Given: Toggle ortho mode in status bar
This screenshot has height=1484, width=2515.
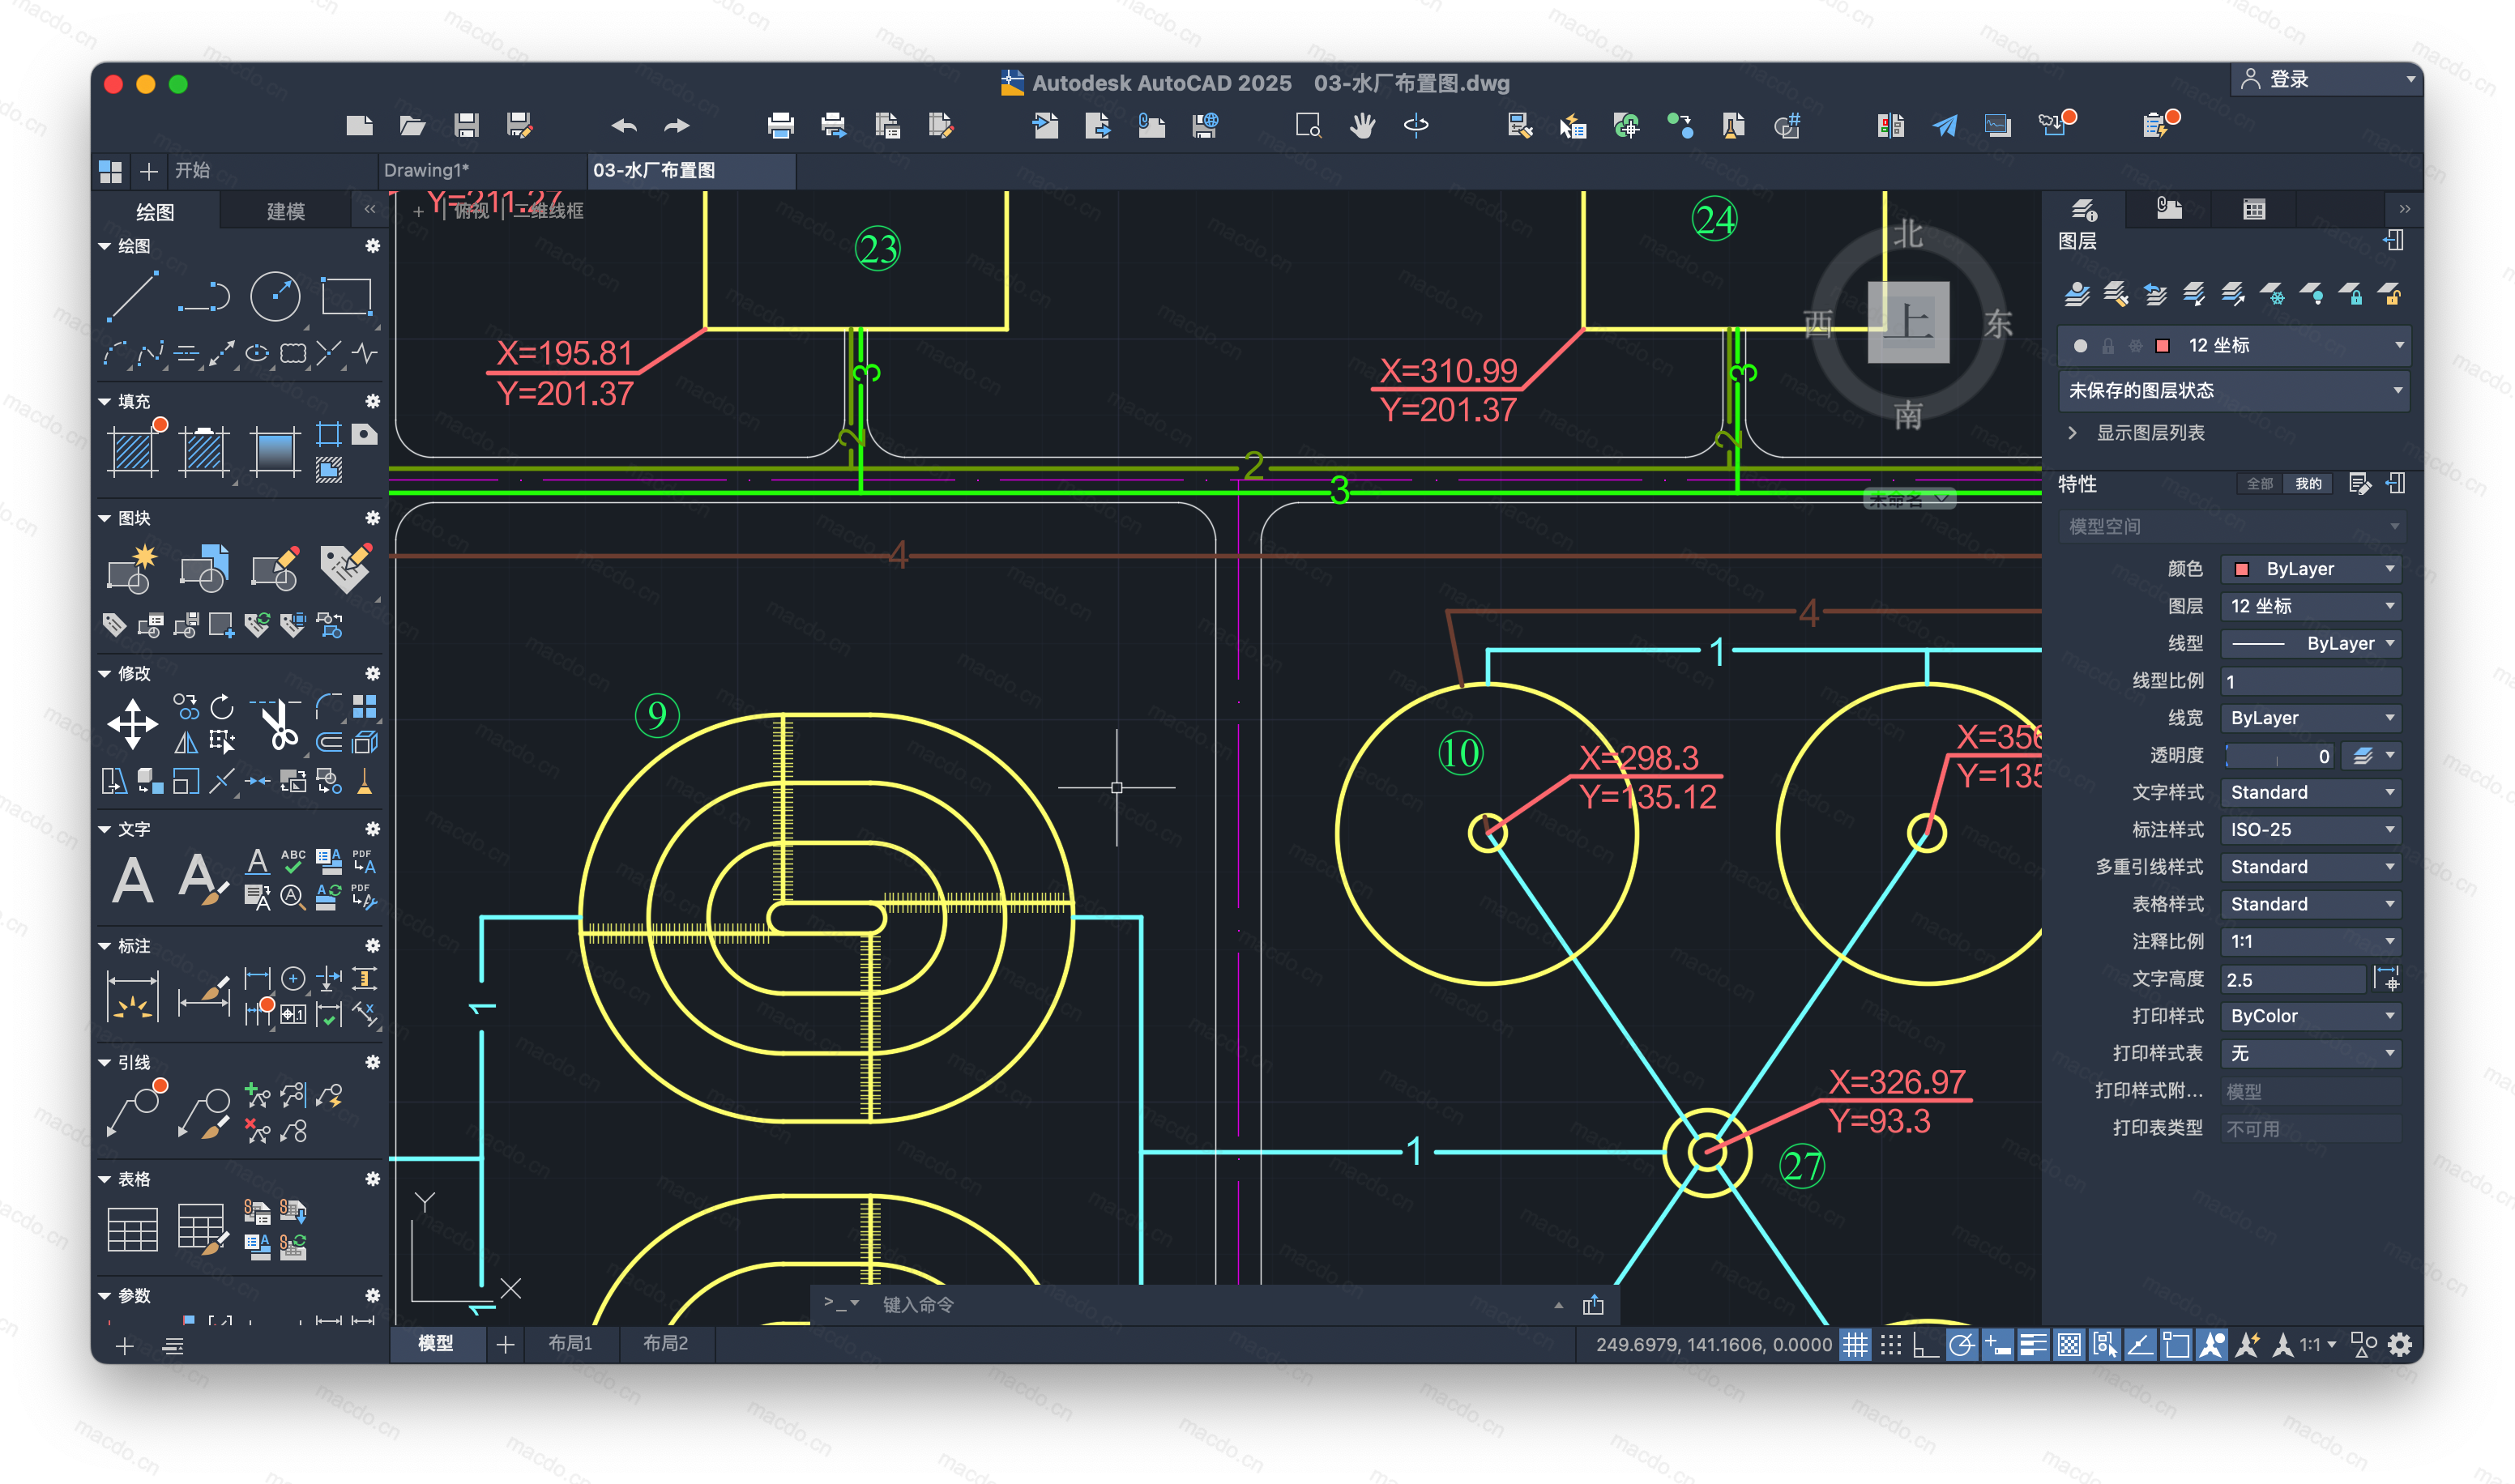Looking at the screenshot, I should (1925, 1345).
